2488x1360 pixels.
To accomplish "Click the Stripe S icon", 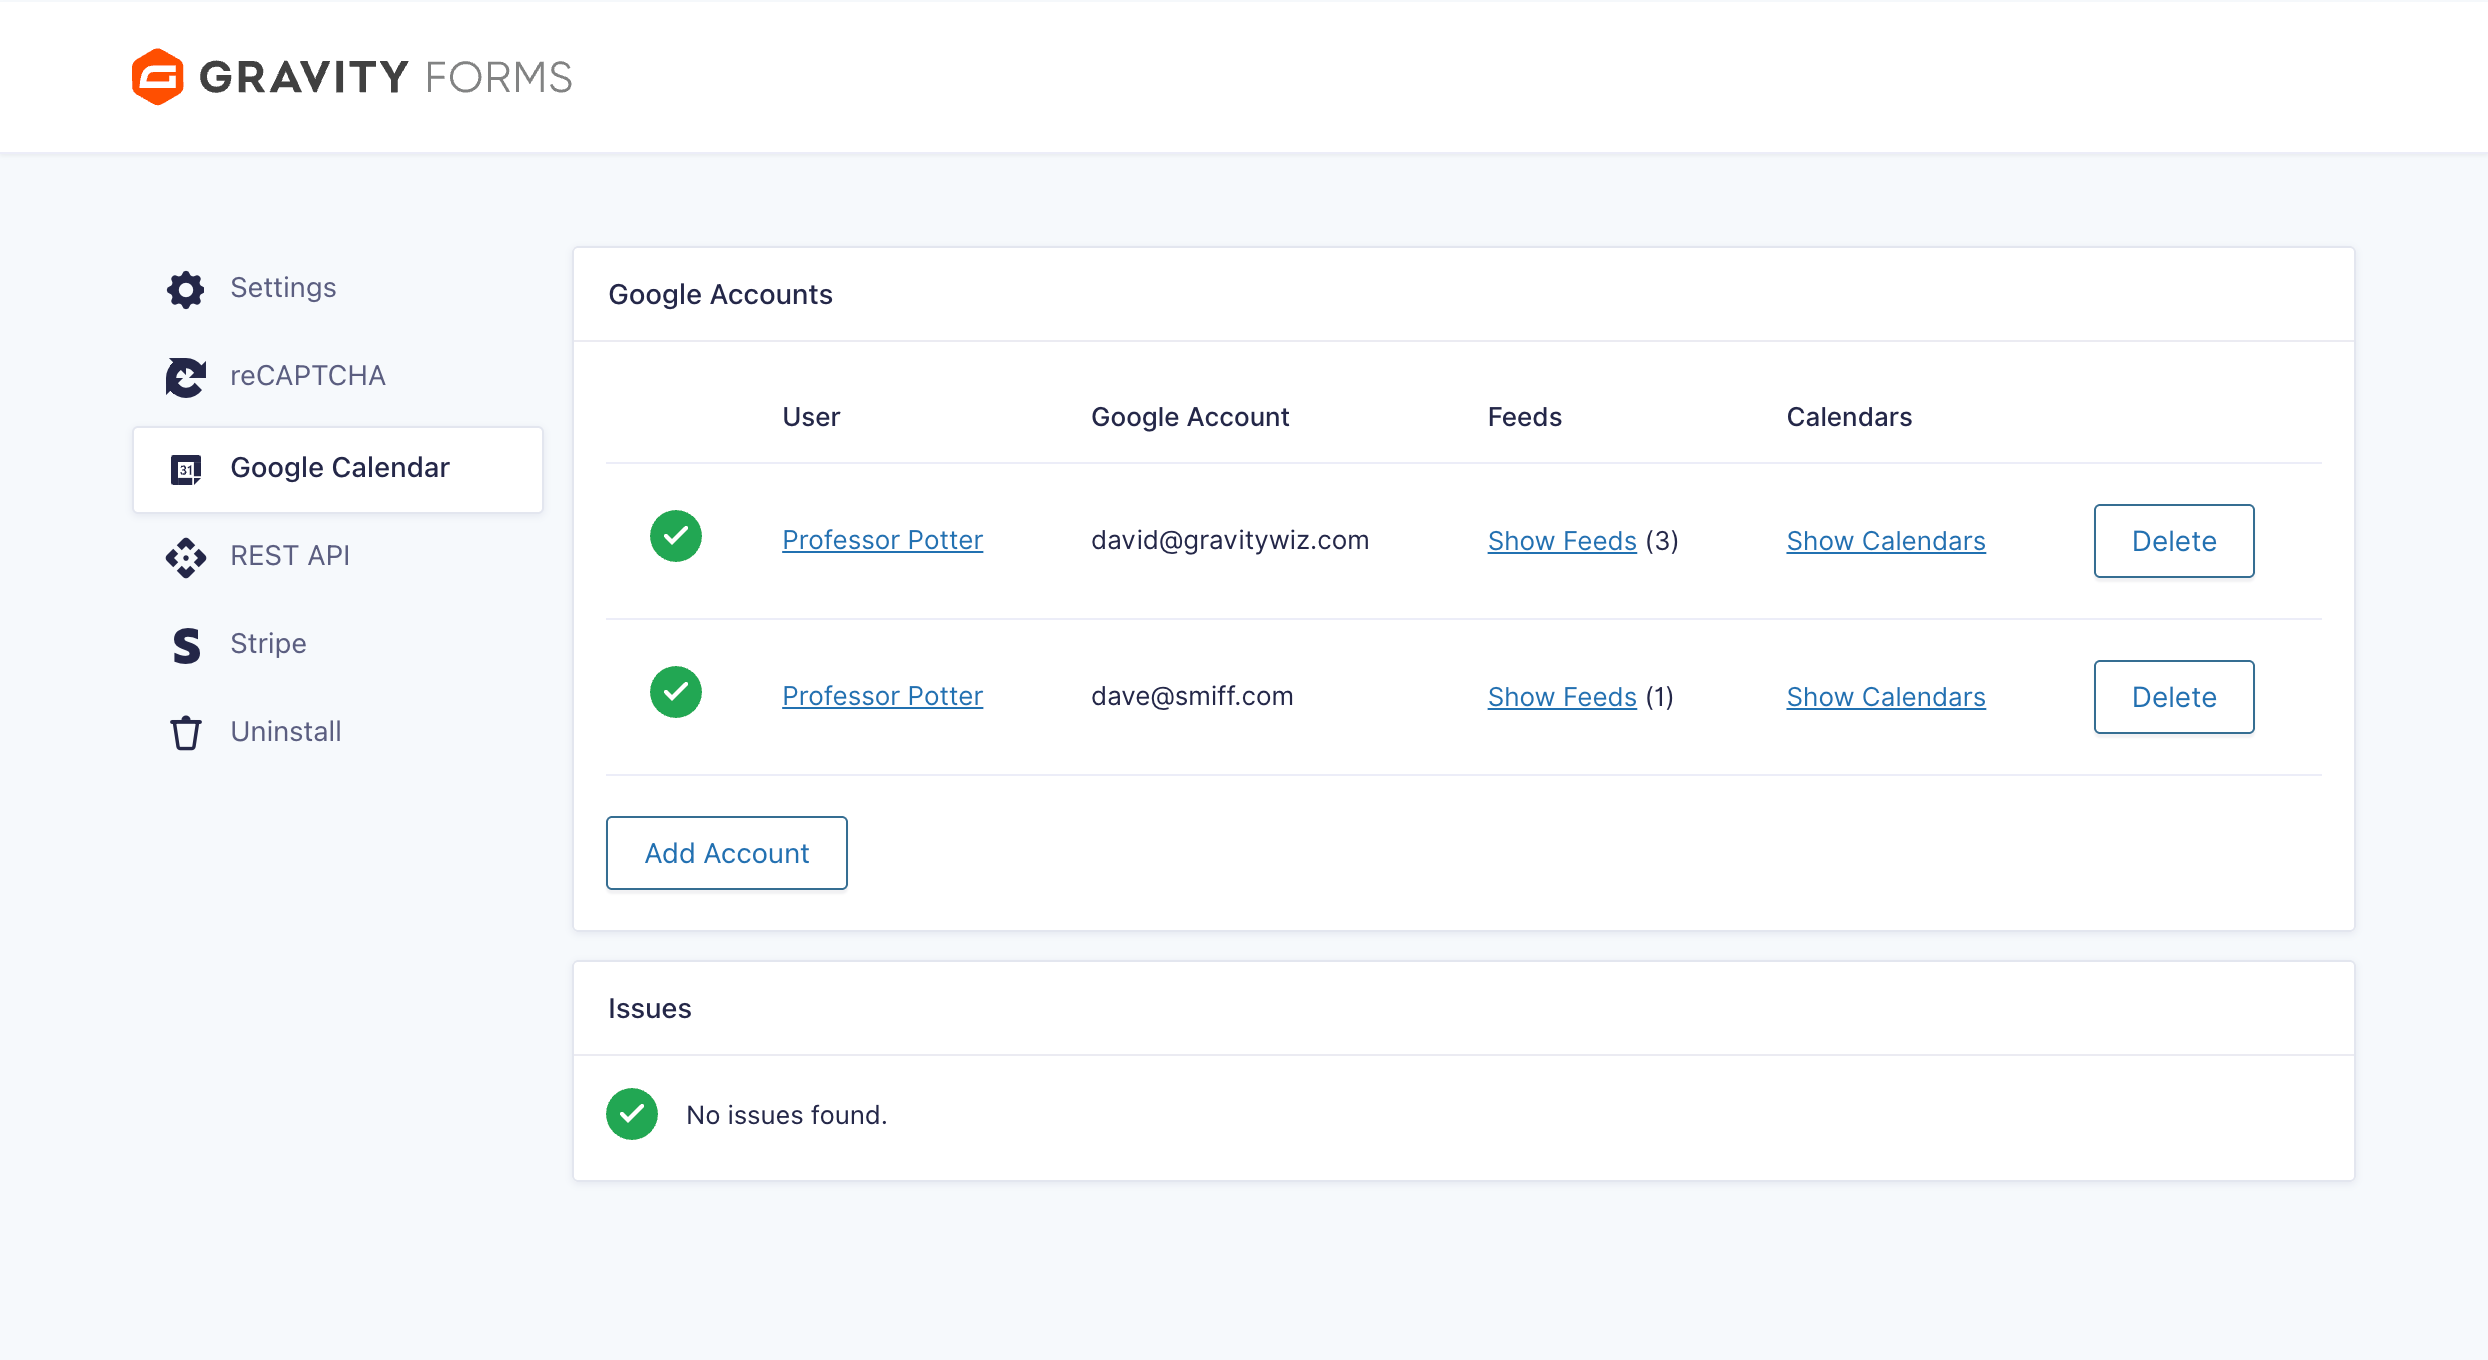I will pos(186,645).
